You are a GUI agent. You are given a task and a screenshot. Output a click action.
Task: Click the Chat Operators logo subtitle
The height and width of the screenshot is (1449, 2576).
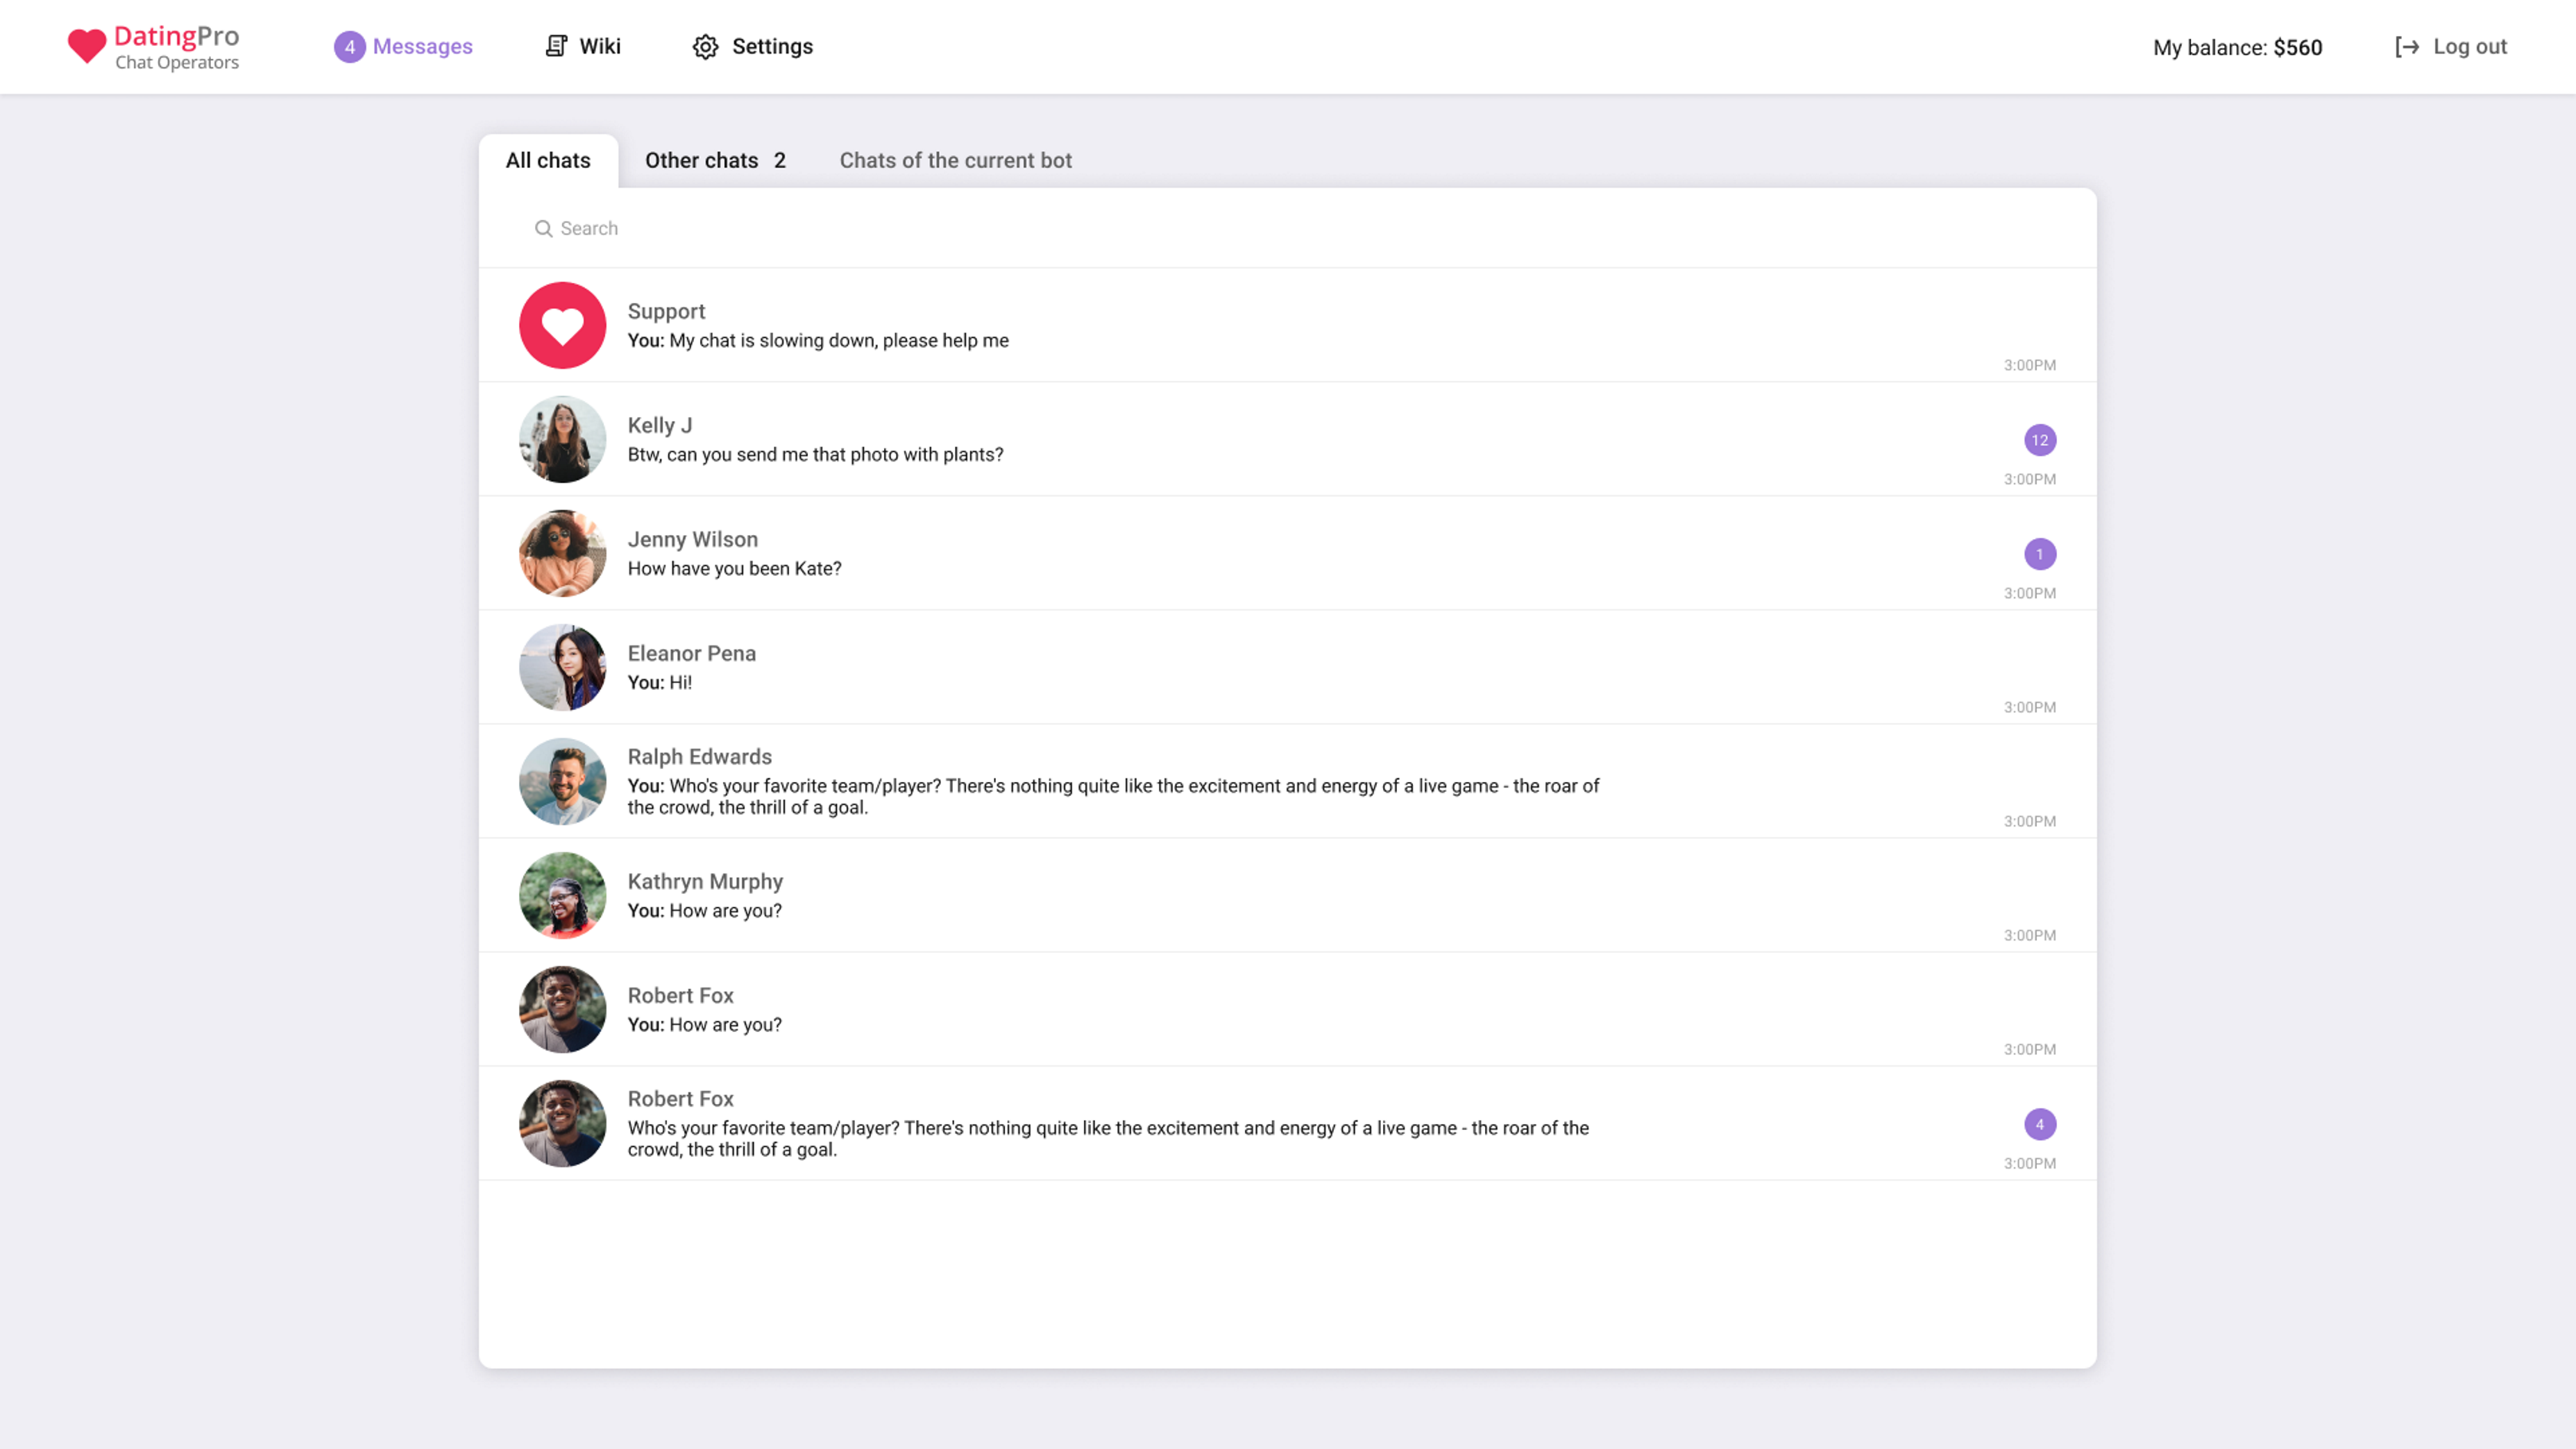coord(177,63)
